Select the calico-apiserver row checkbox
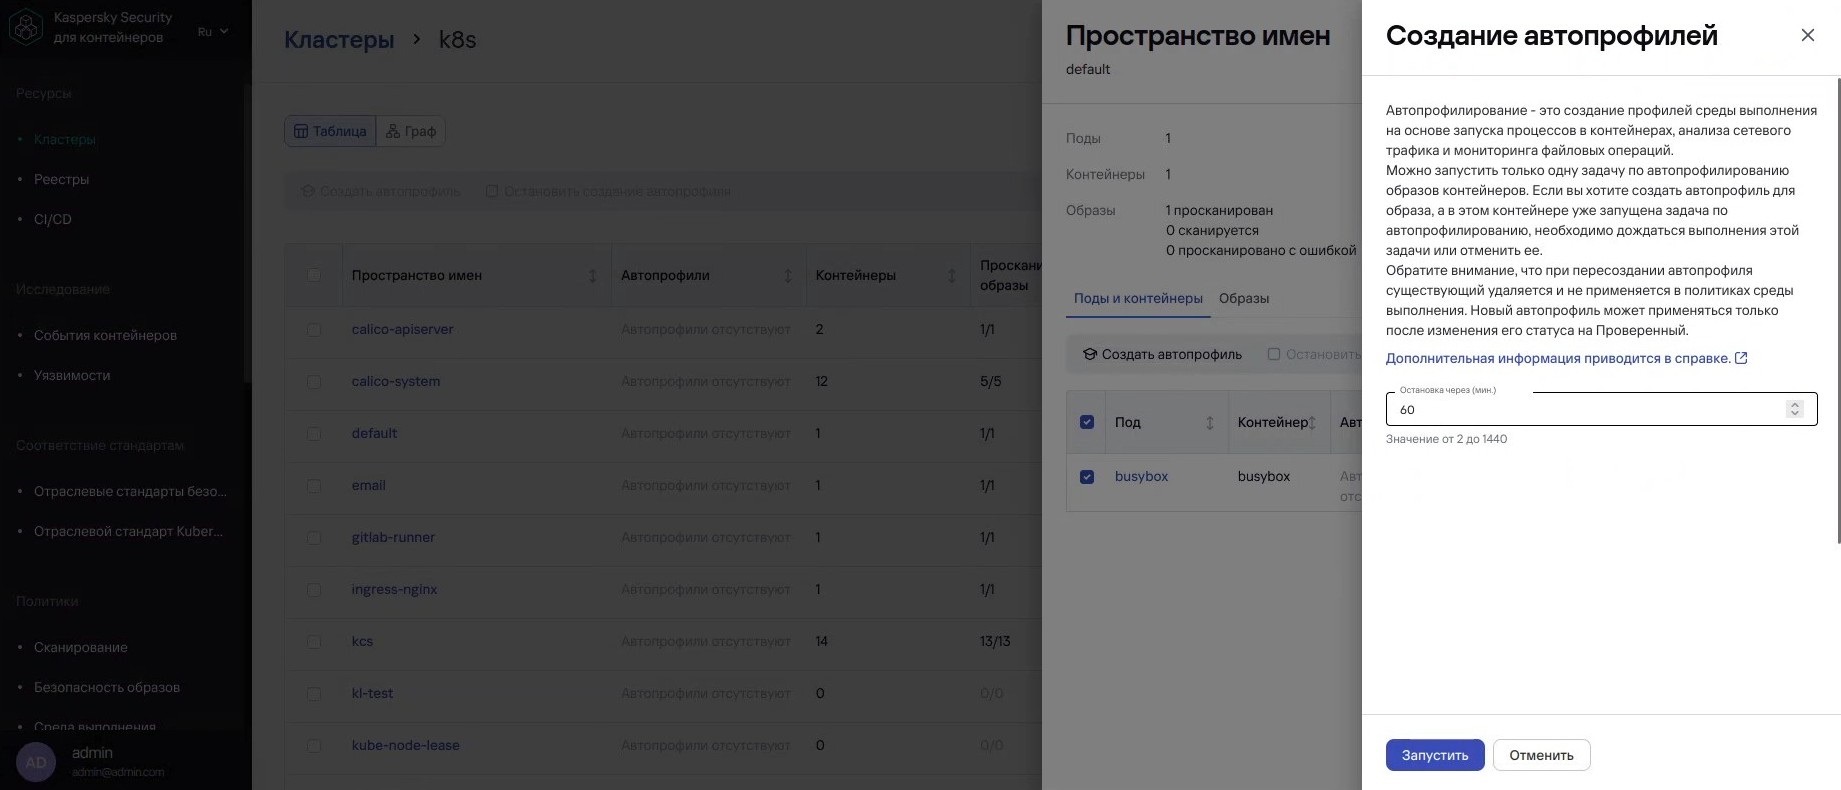 coord(314,329)
